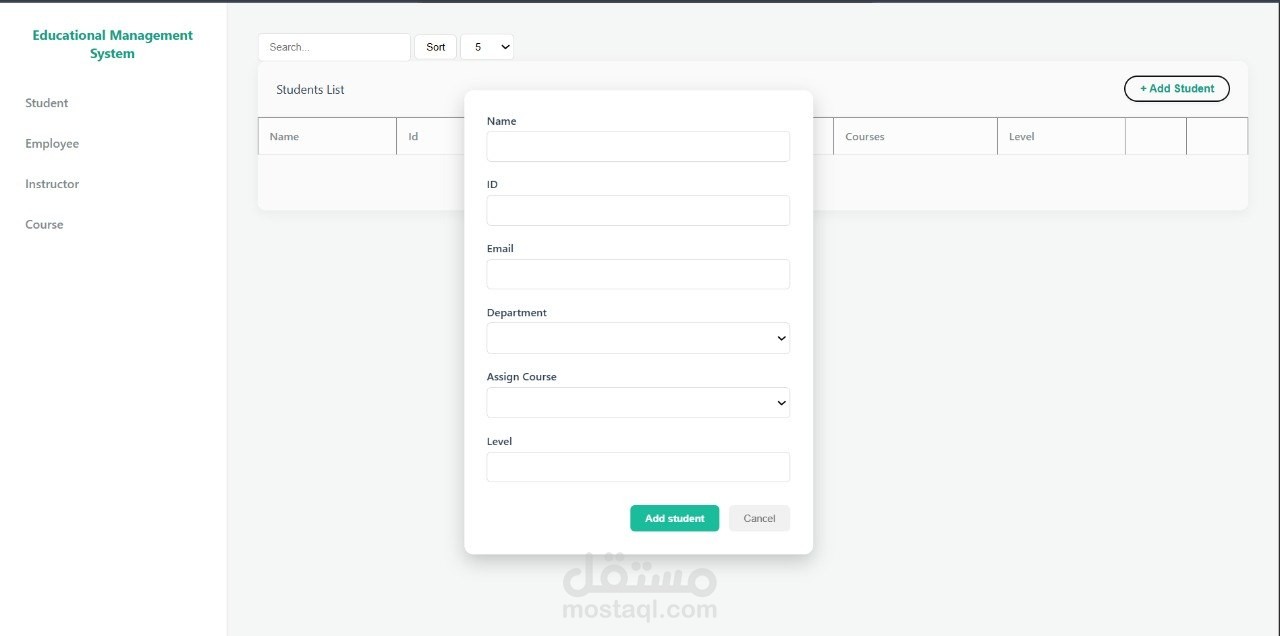Open the page size dropdown showing 5
Image resolution: width=1280 pixels, height=636 pixels.
[x=487, y=47]
